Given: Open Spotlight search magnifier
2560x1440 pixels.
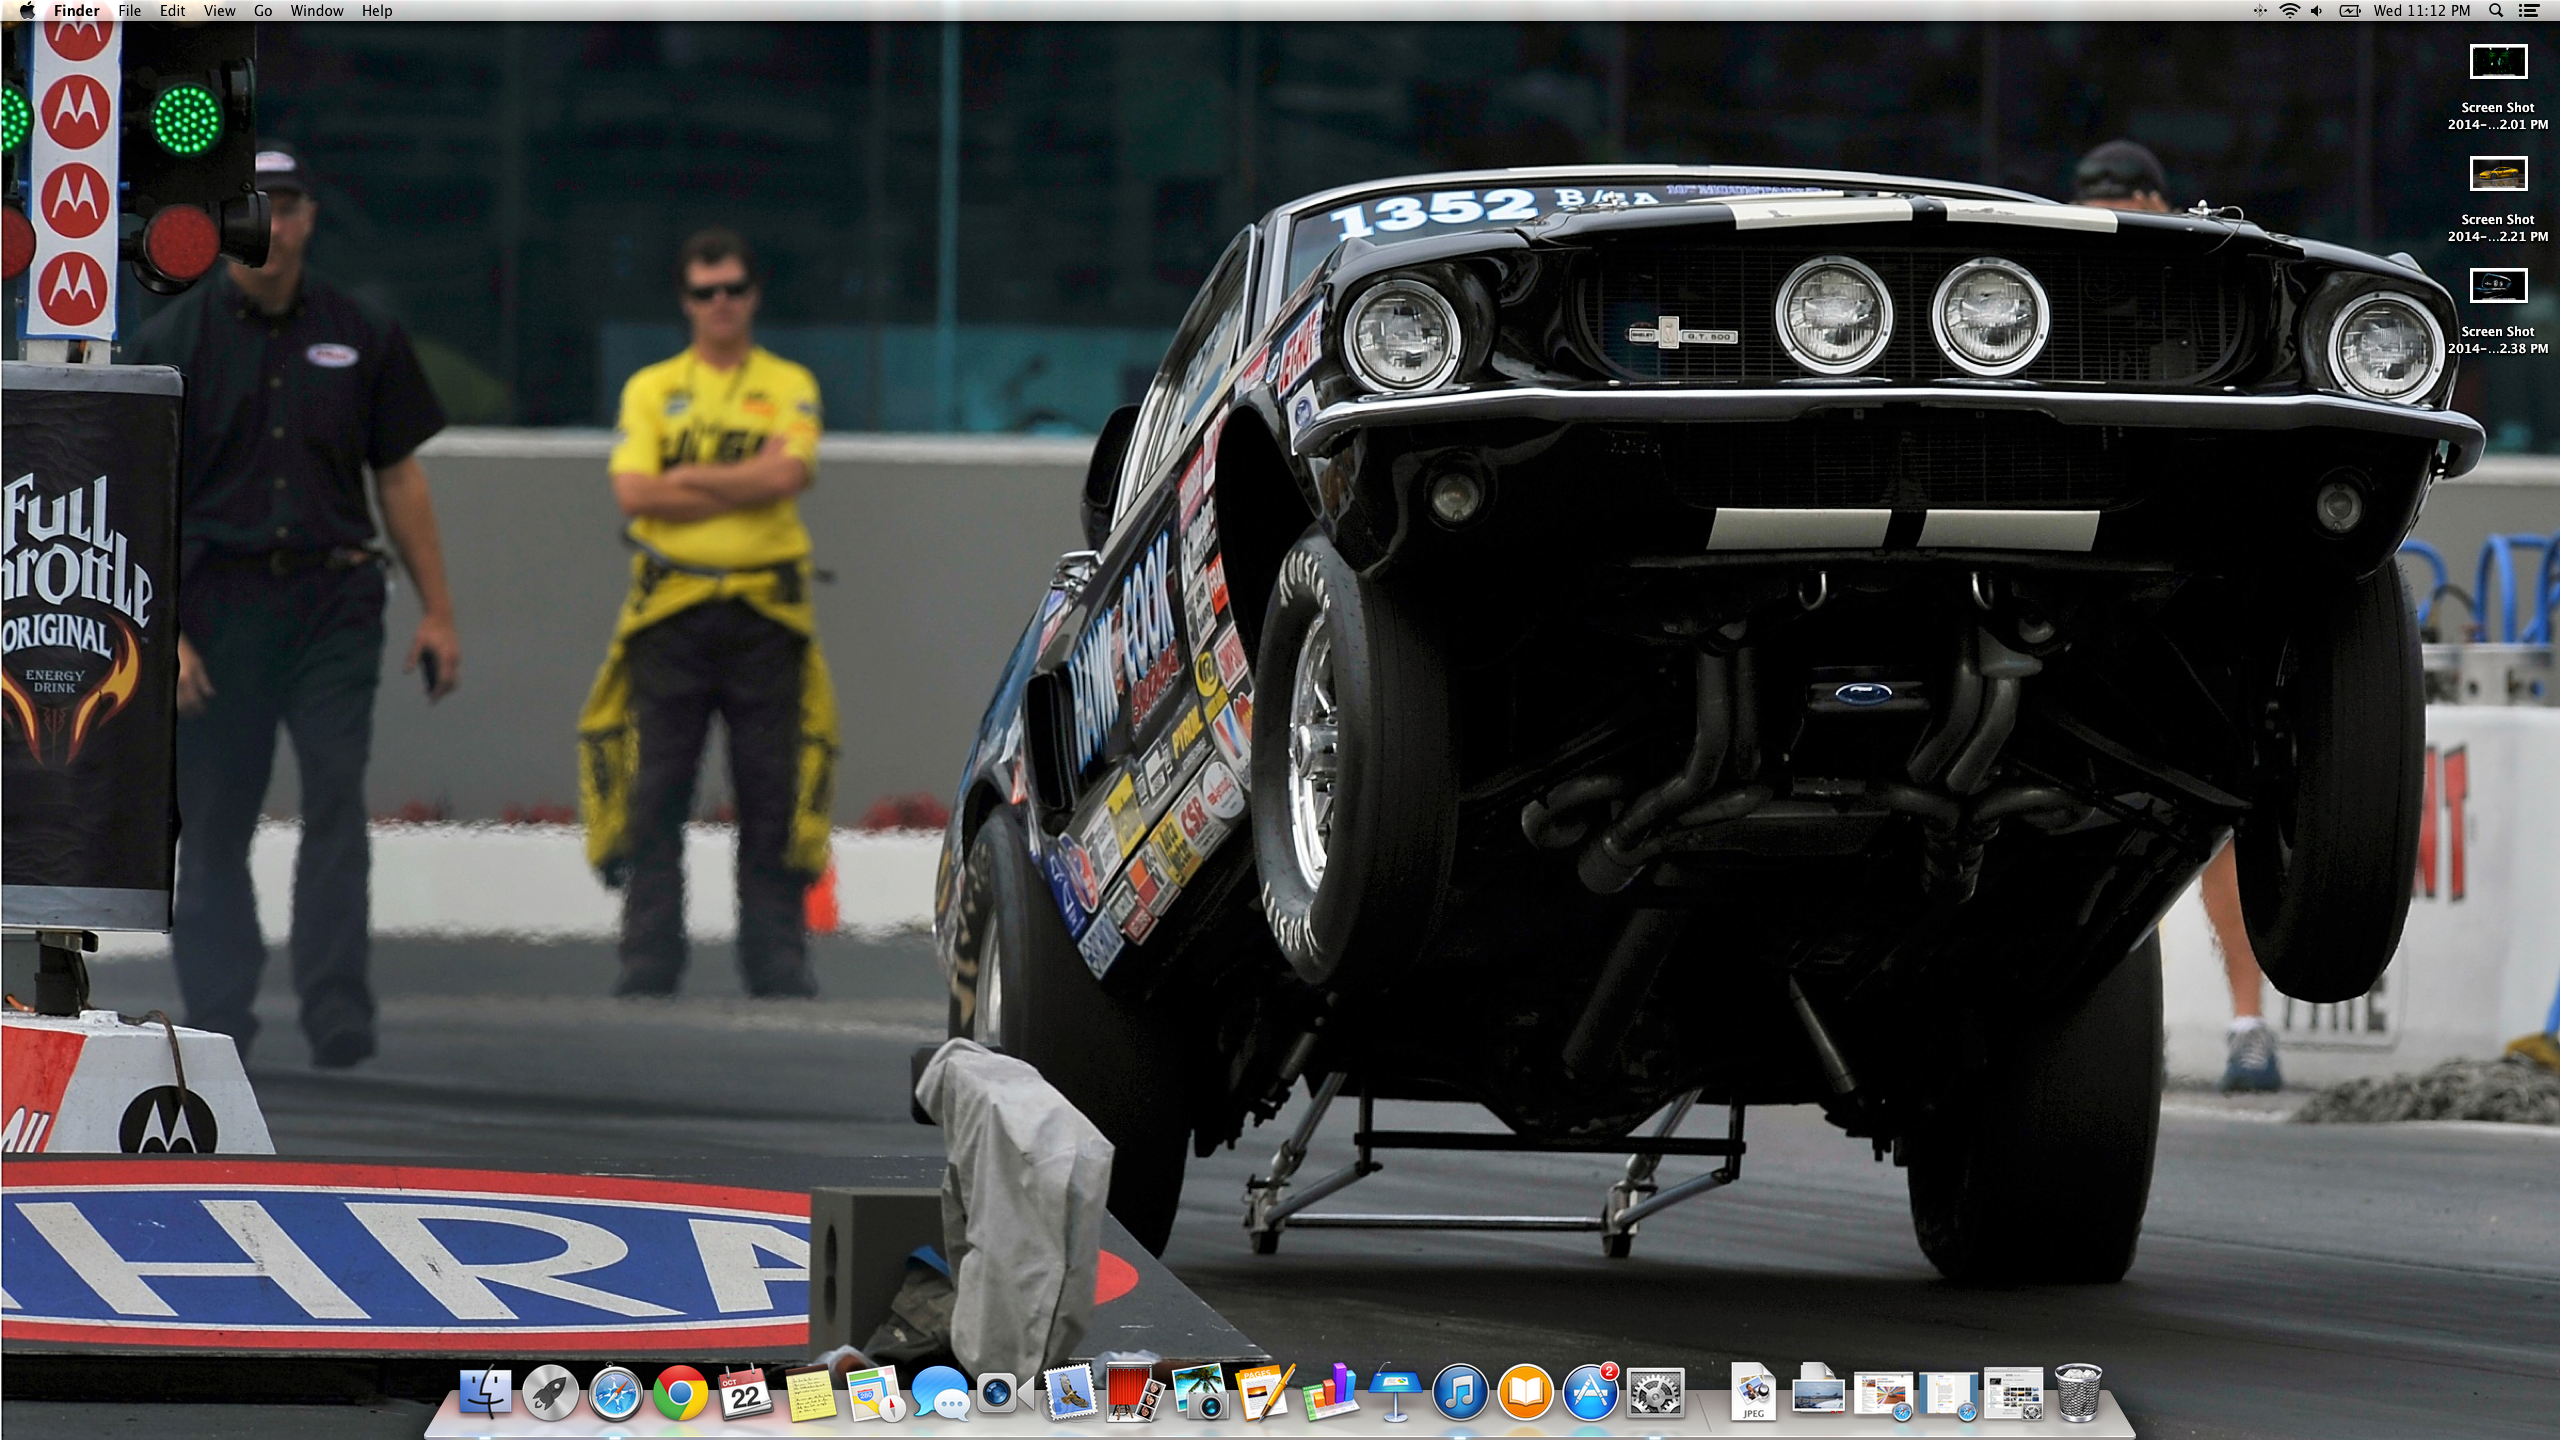Looking at the screenshot, I should pyautogui.click(x=2496, y=11).
